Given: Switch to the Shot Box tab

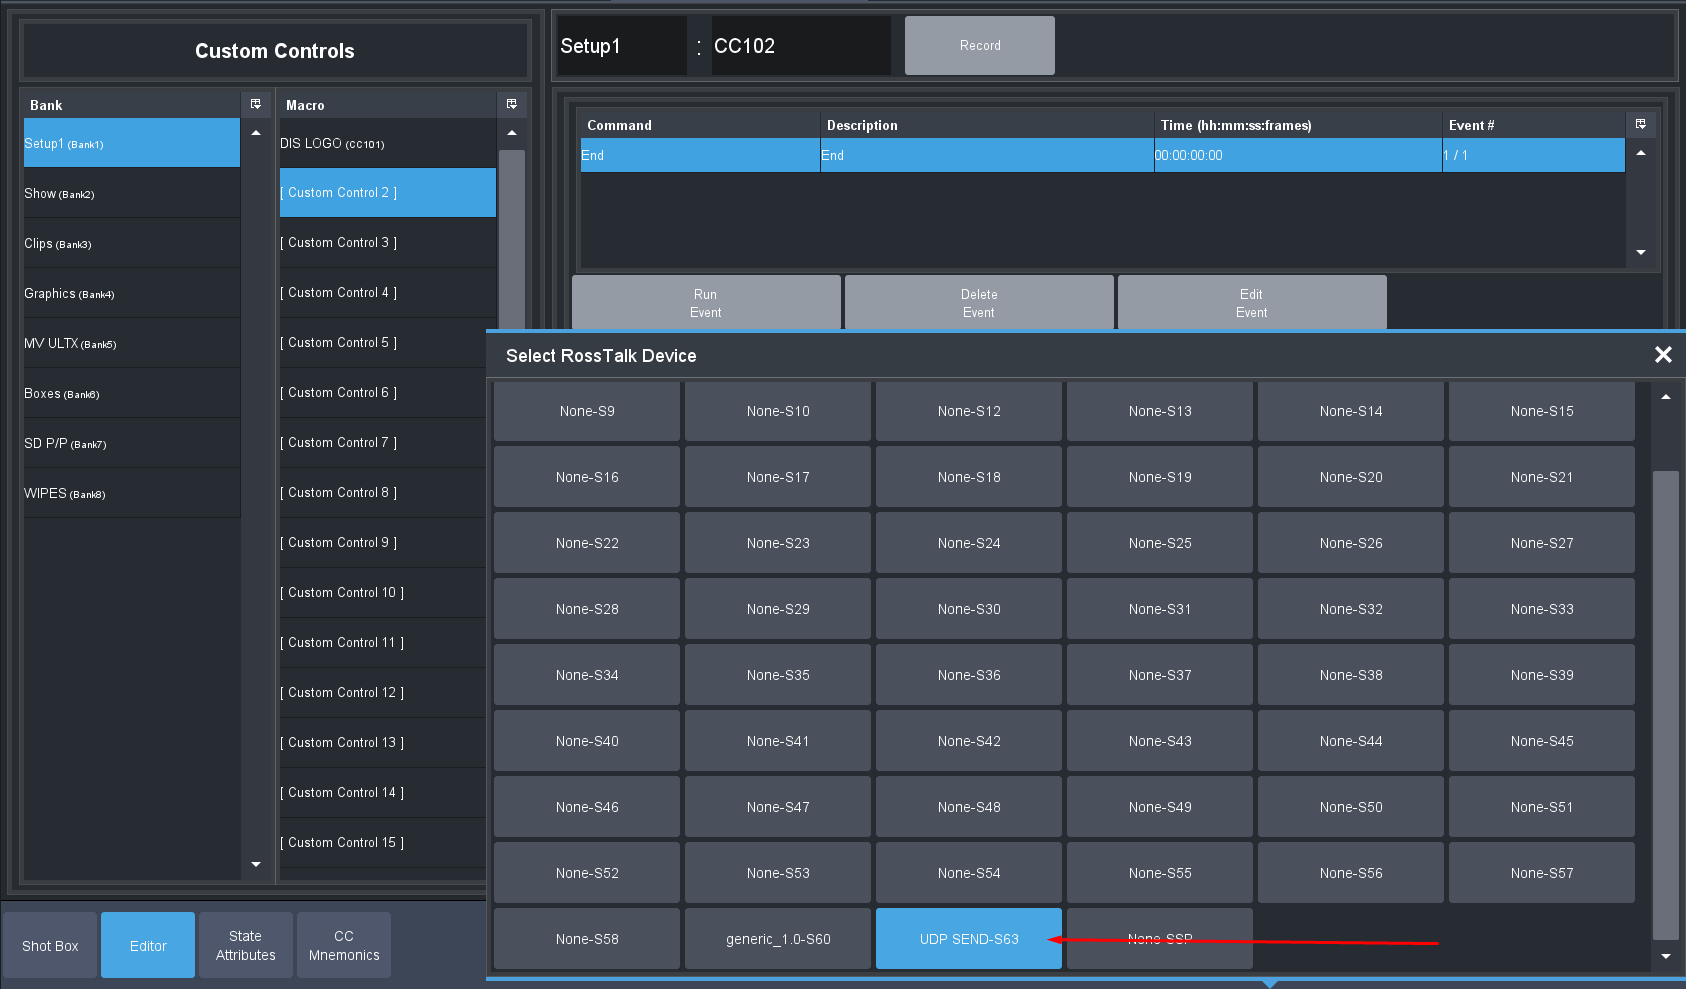Looking at the screenshot, I should (x=50, y=945).
